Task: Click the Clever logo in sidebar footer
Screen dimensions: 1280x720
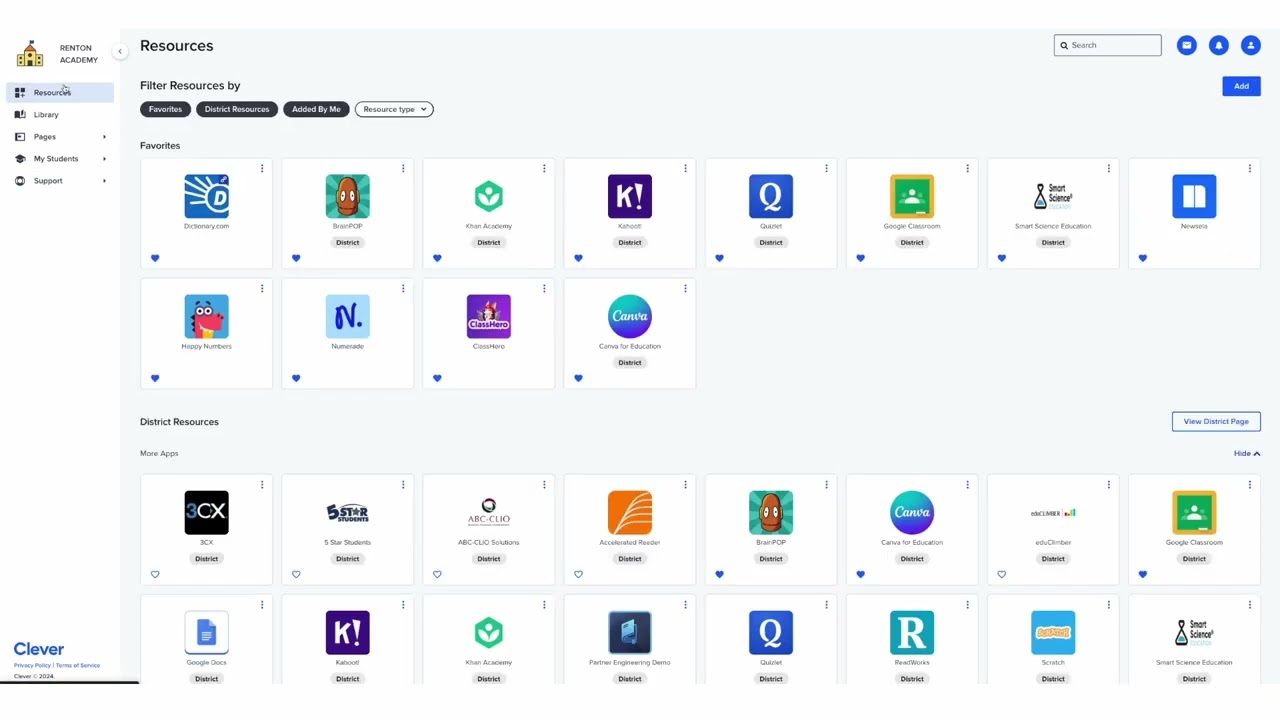Action: point(39,649)
